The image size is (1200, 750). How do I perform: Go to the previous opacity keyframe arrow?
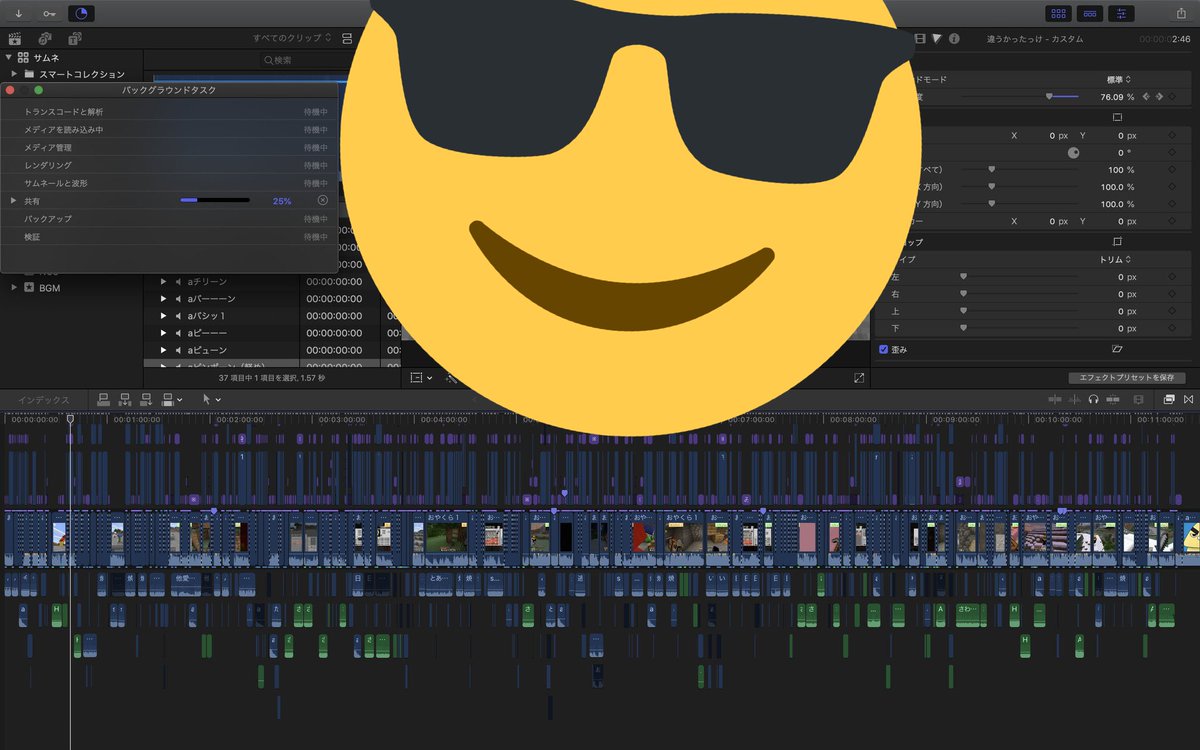point(1147,97)
